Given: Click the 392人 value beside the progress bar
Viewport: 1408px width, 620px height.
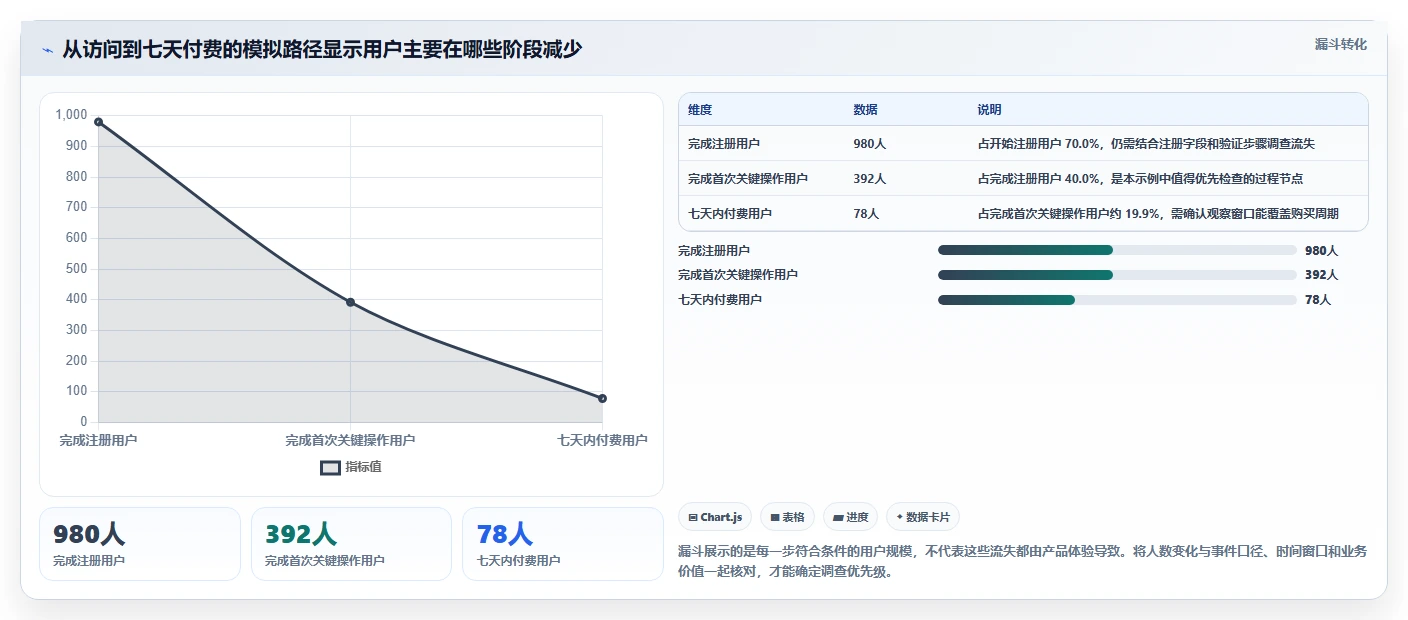Looking at the screenshot, I should [1321, 275].
